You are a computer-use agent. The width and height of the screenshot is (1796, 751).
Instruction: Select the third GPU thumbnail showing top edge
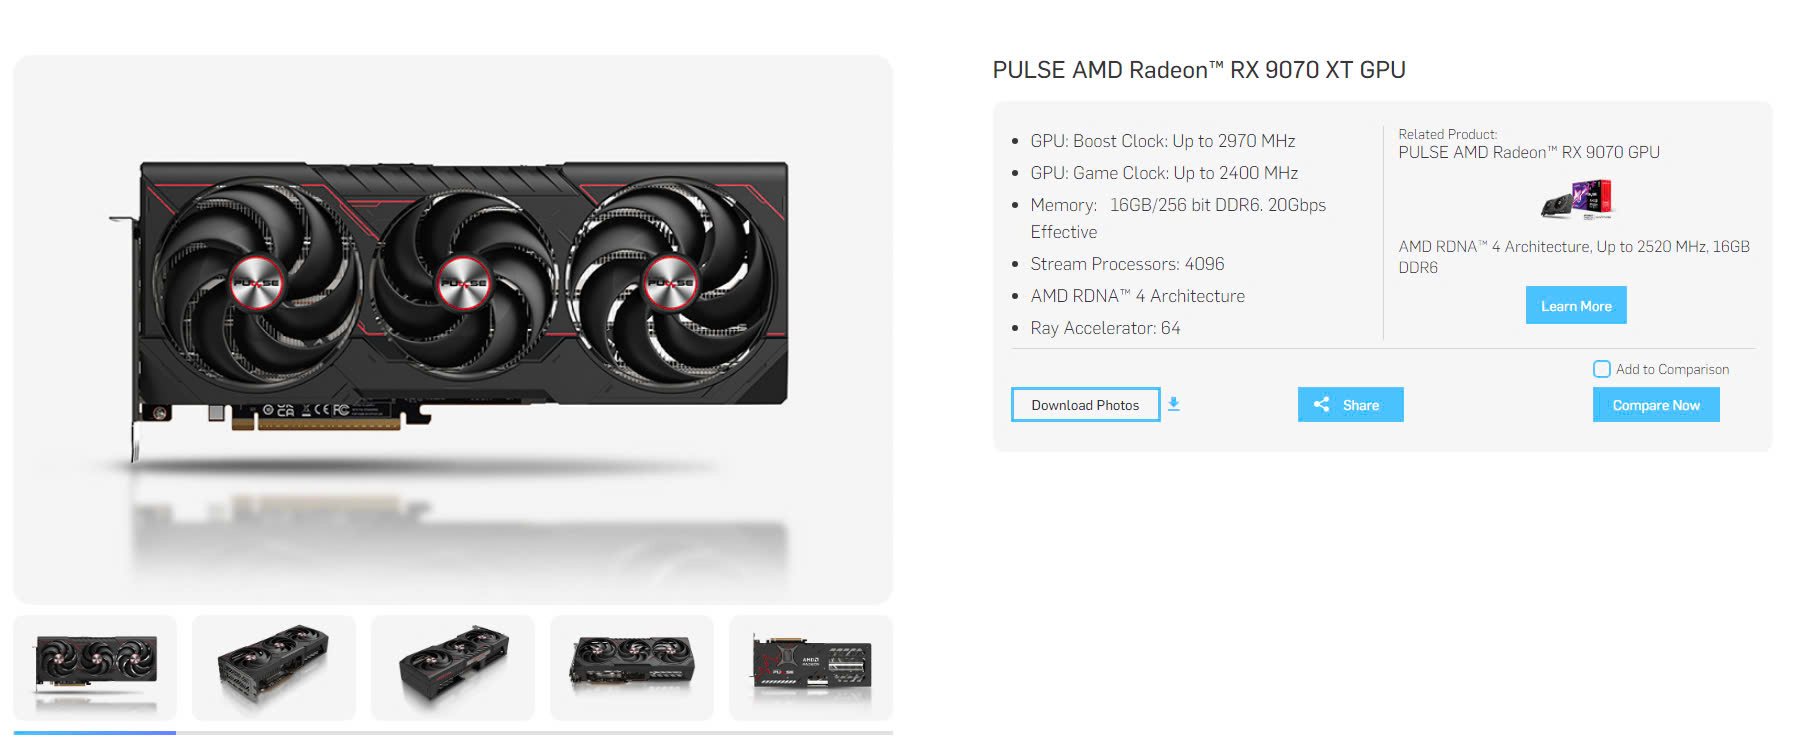click(453, 667)
